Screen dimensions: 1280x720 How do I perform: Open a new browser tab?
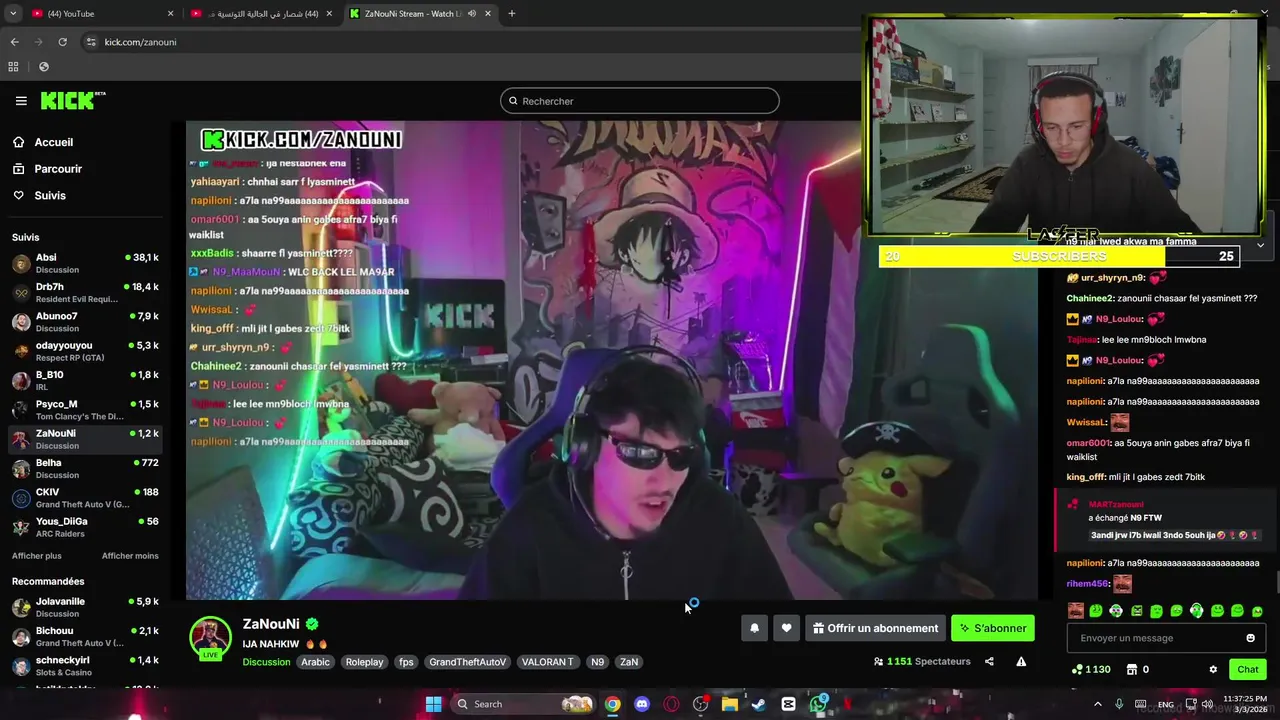(x=511, y=14)
